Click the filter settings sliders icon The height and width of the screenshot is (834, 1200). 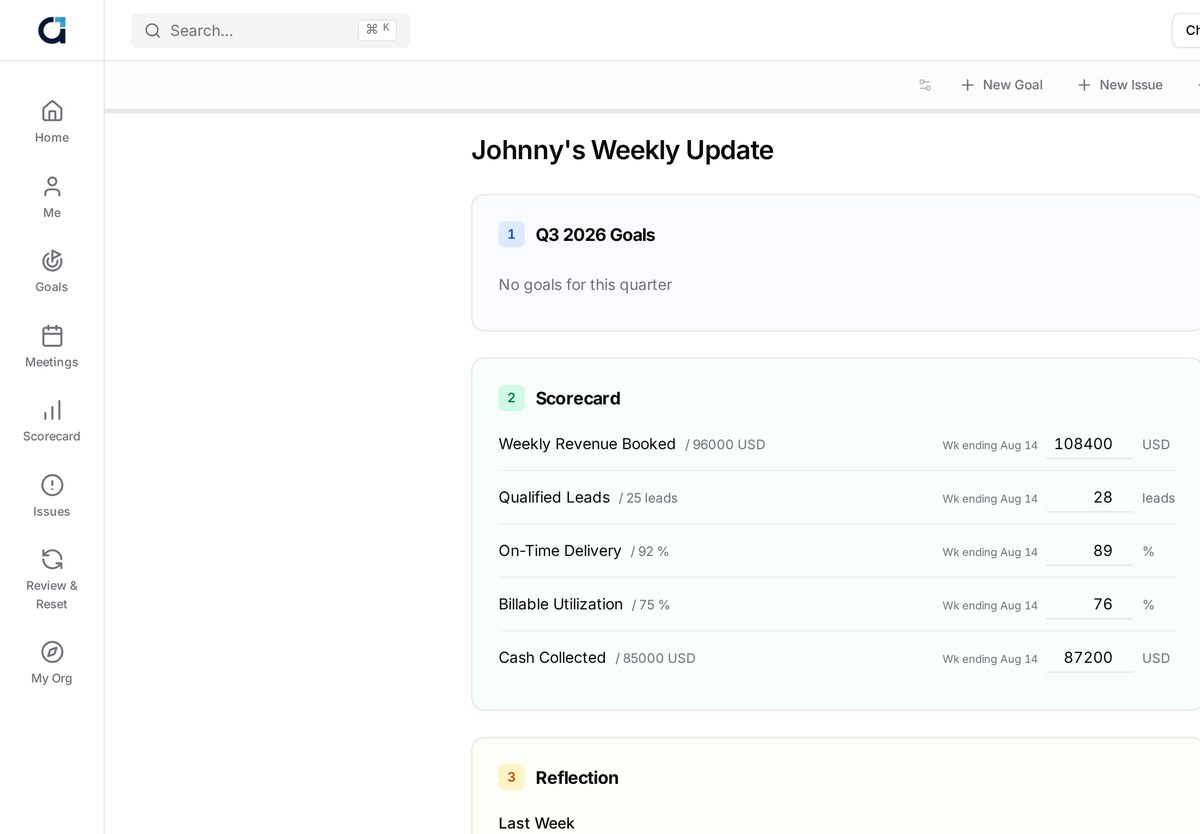925,85
